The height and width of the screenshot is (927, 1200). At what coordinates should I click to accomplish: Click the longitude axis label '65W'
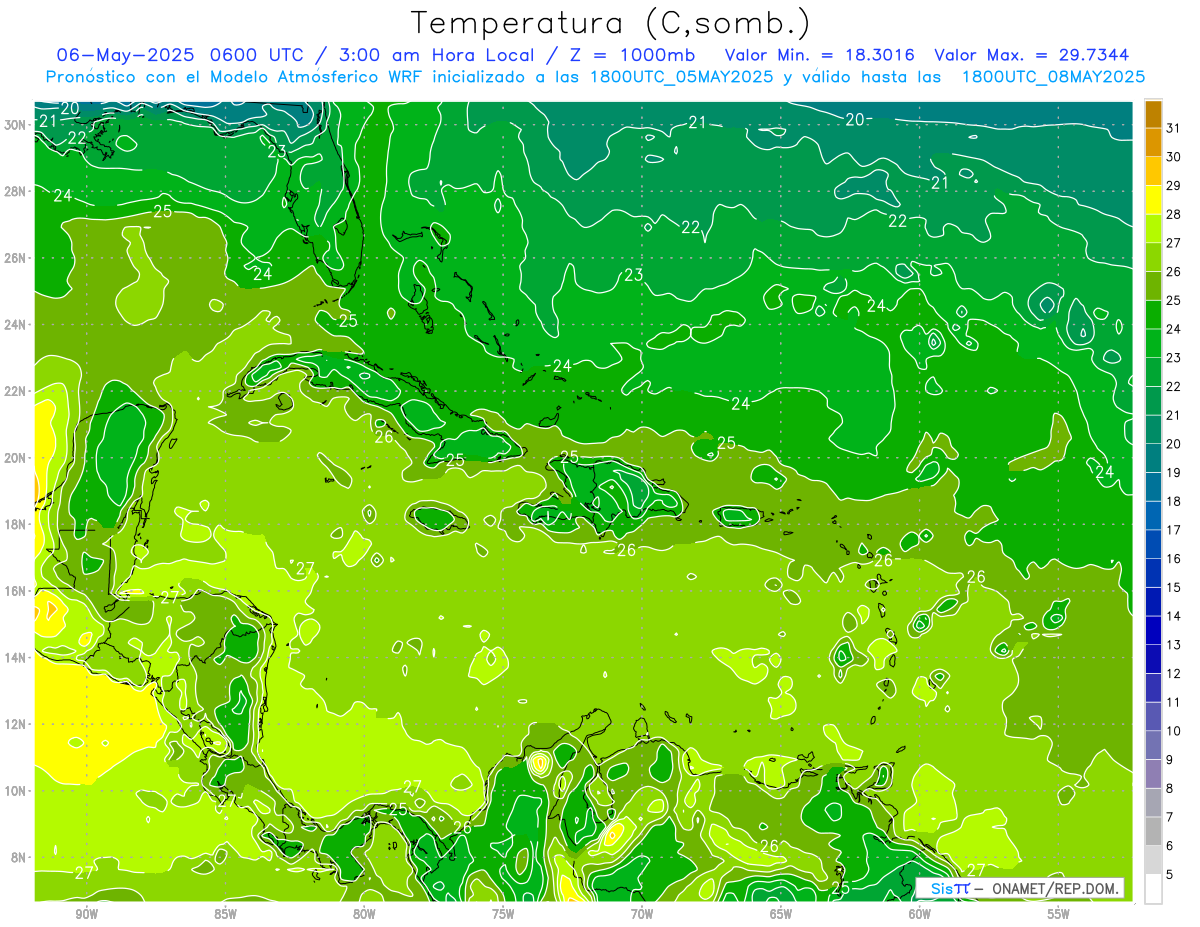[x=781, y=914]
